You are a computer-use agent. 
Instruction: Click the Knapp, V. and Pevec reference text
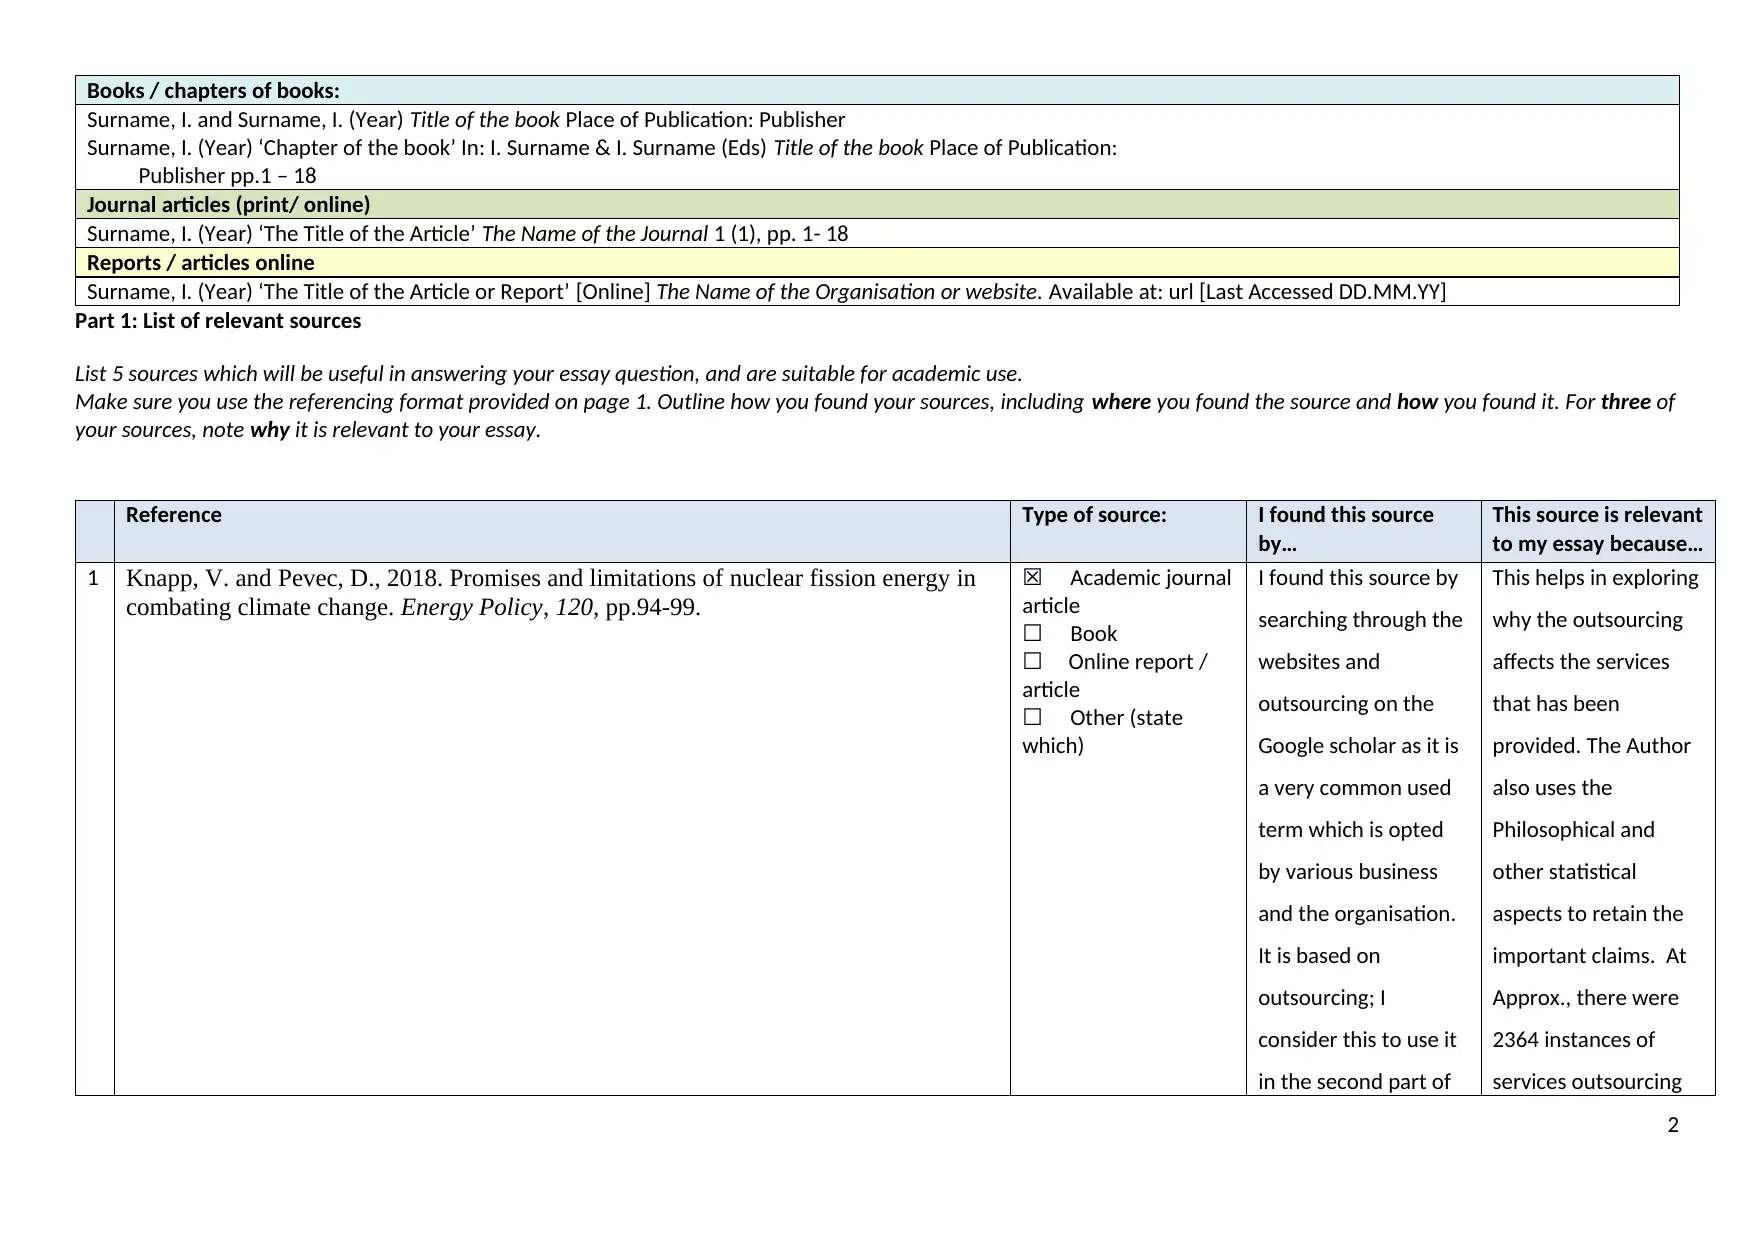551,593
